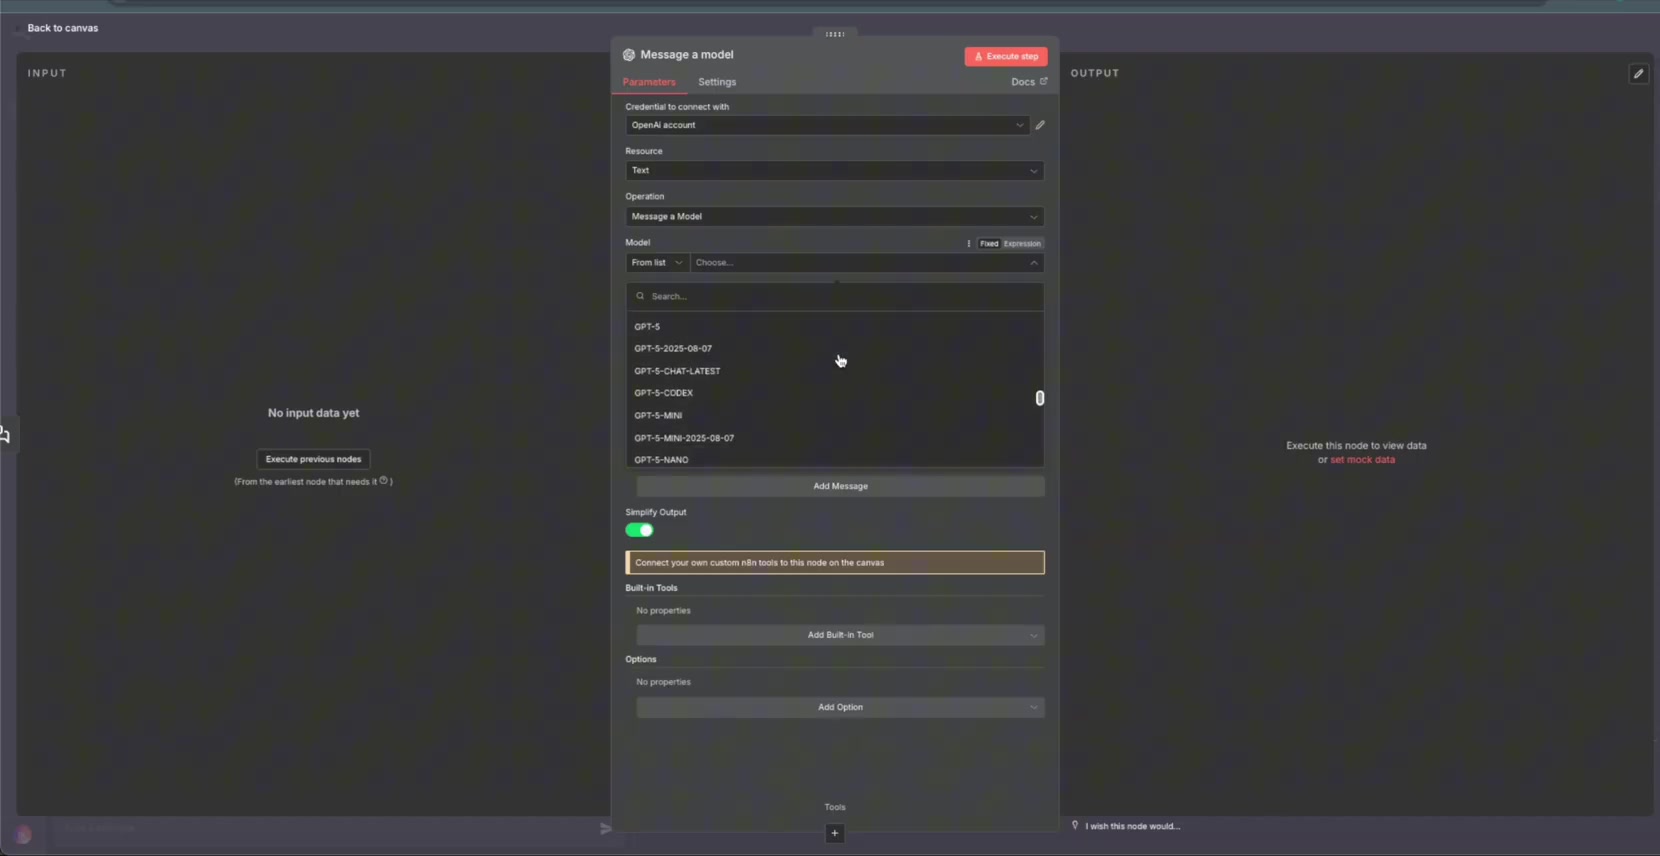Click the drag handle above the node panel
The width and height of the screenshot is (1660, 856).
click(x=835, y=34)
